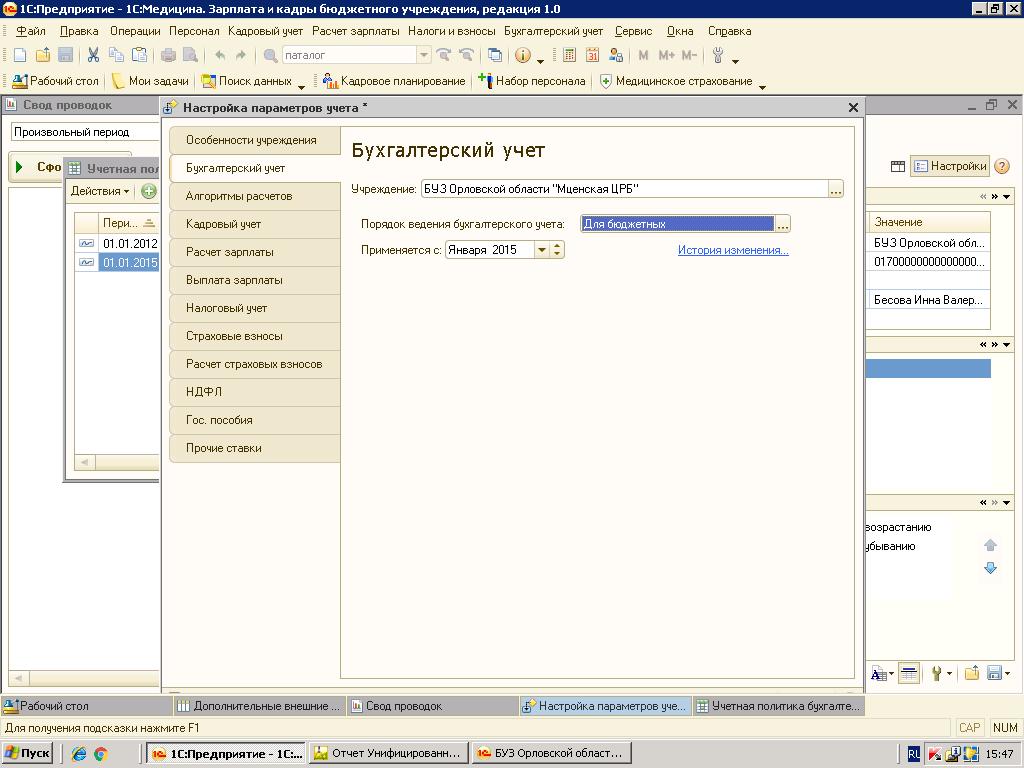The width and height of the screenshot is (1024, 768).
Task: Open Отчет Унифицированн taskbar item
Action: (389, 753)
